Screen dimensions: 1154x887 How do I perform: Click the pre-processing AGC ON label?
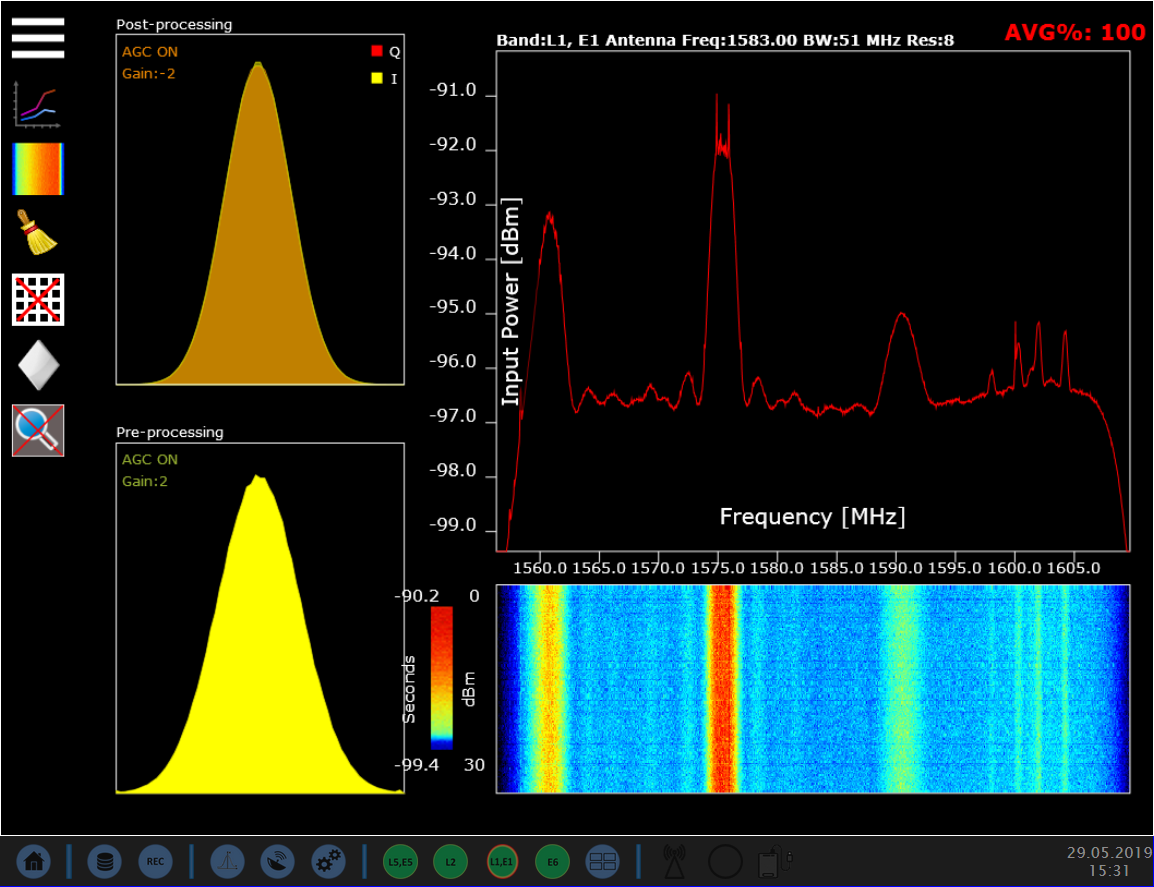tap(149, 459)
